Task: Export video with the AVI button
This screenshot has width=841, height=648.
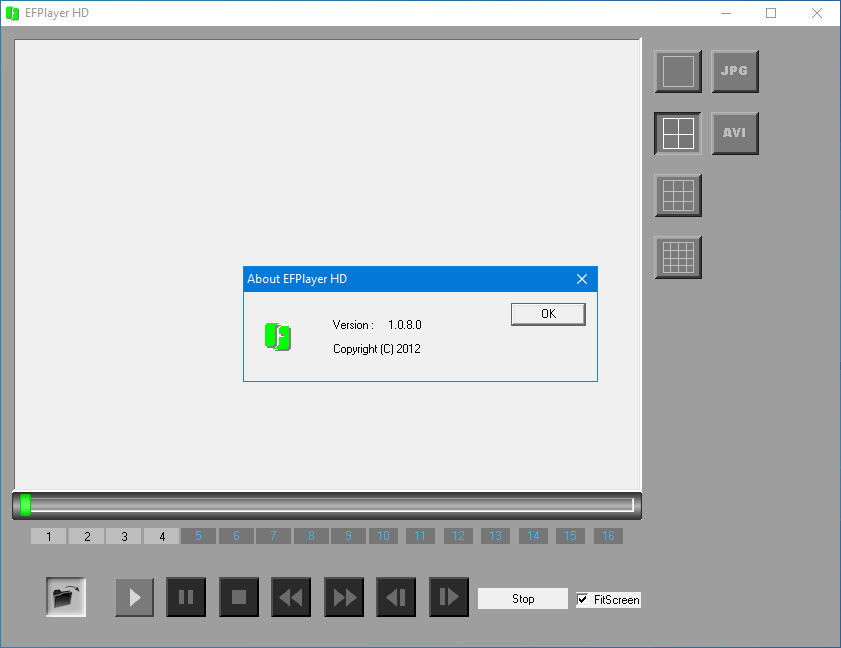Action: 735,134
